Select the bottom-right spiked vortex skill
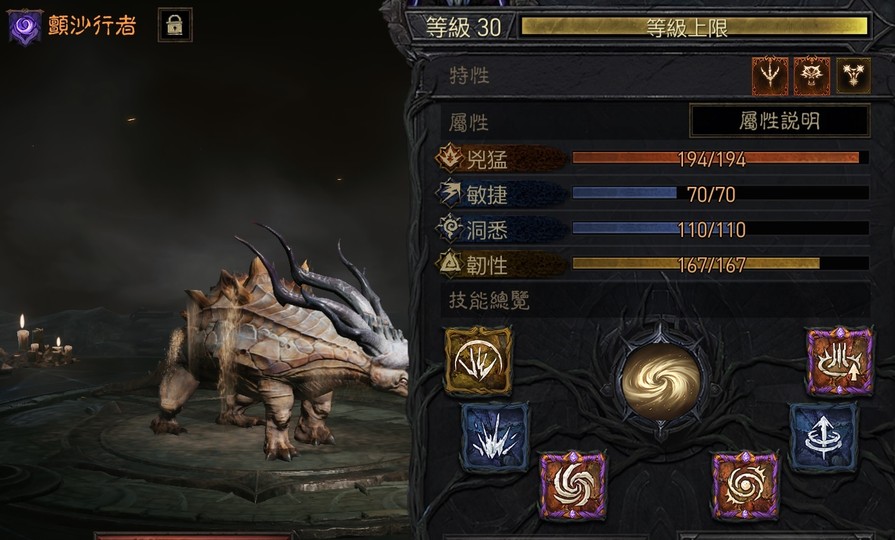The width and height of the screenshot is (895, 540). pyautogui.click(x=745, y=486)
